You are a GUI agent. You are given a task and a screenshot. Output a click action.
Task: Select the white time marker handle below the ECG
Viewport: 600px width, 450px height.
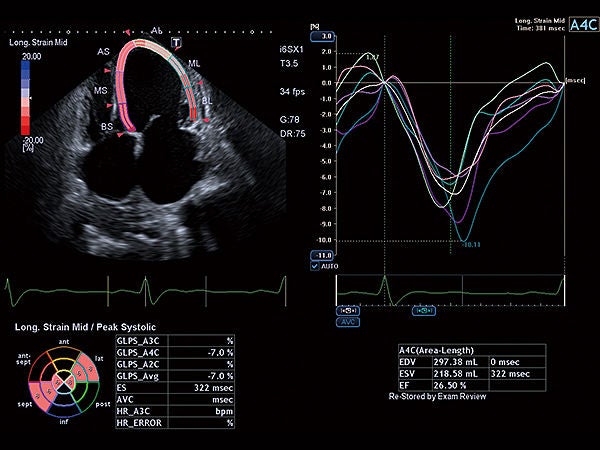point(348,310)
